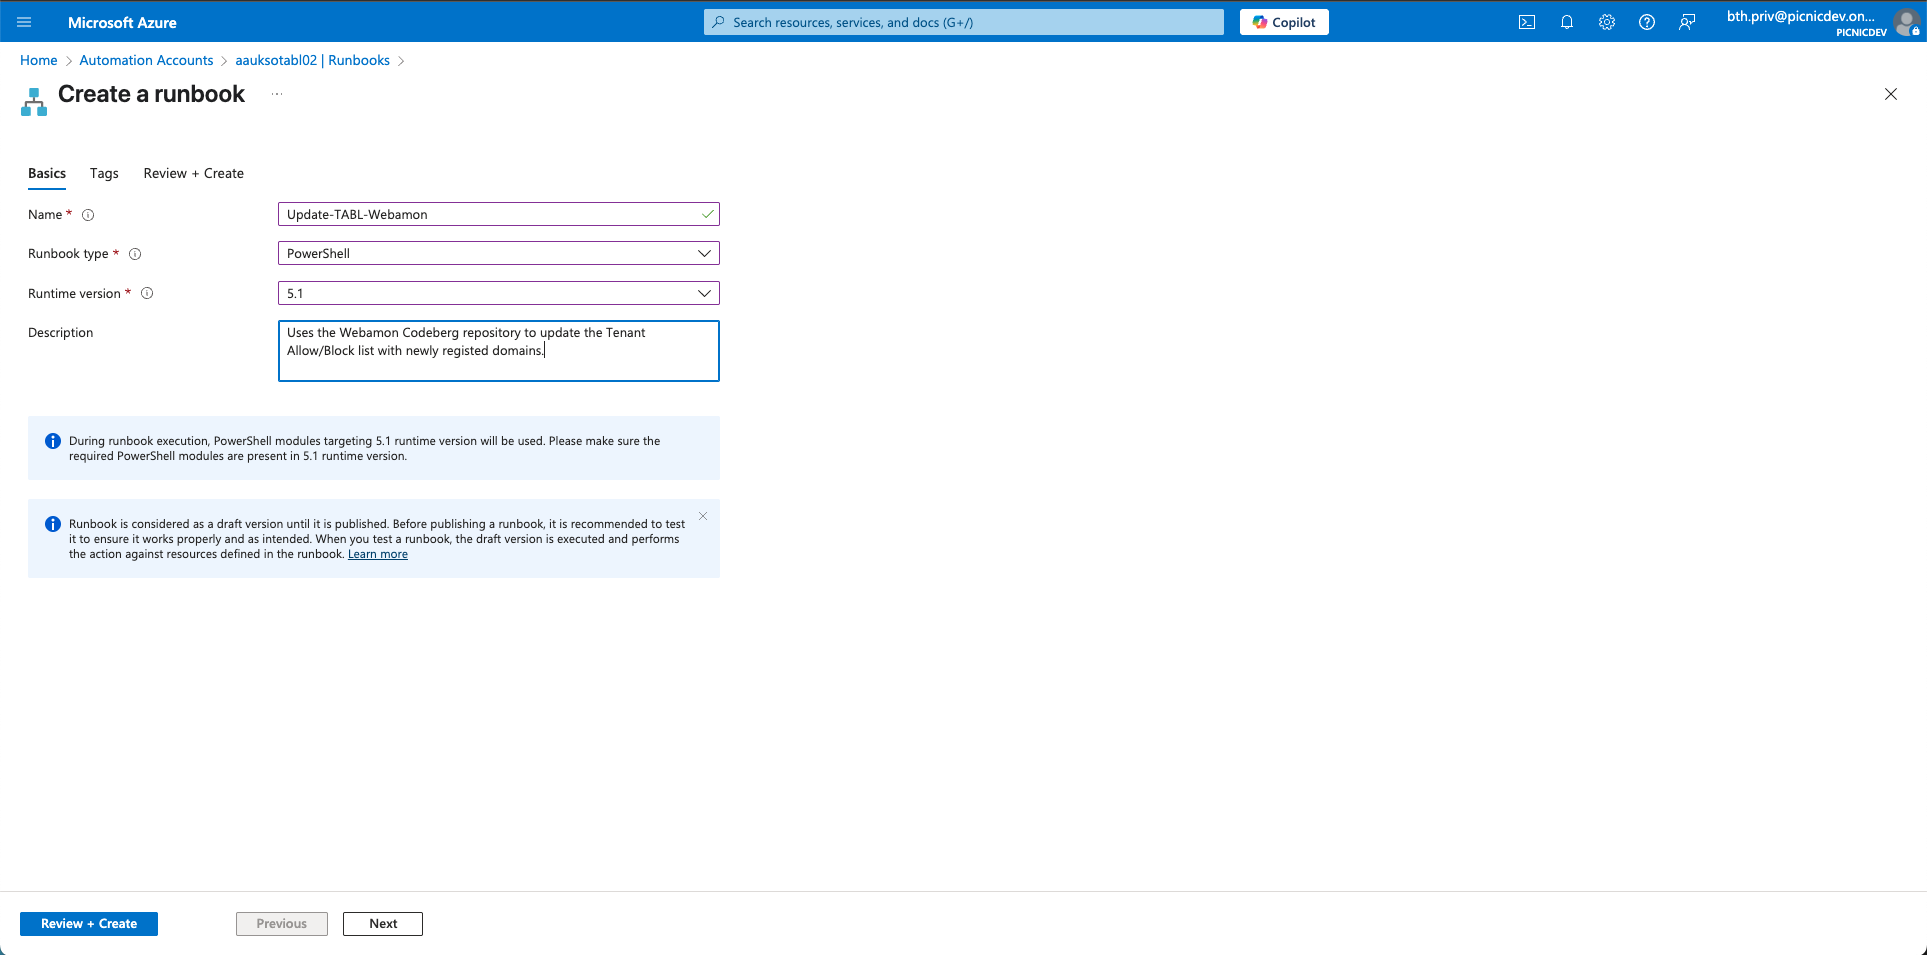Switch to the Review + Create tab
Viewport: 1927px width, 955px height.
click(x=194, y=173)
